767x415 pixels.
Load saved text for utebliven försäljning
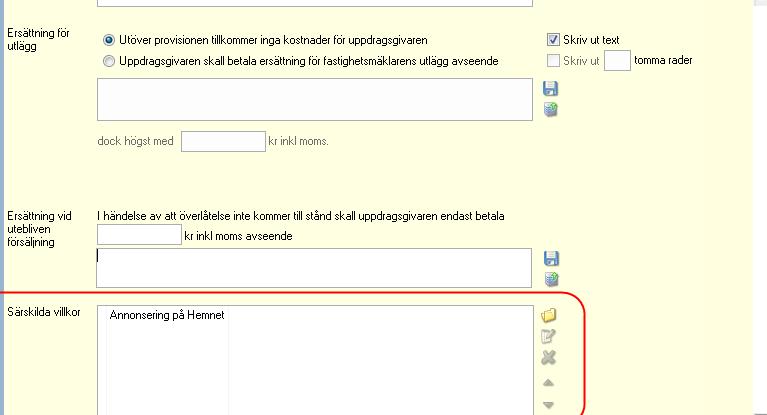551,279
